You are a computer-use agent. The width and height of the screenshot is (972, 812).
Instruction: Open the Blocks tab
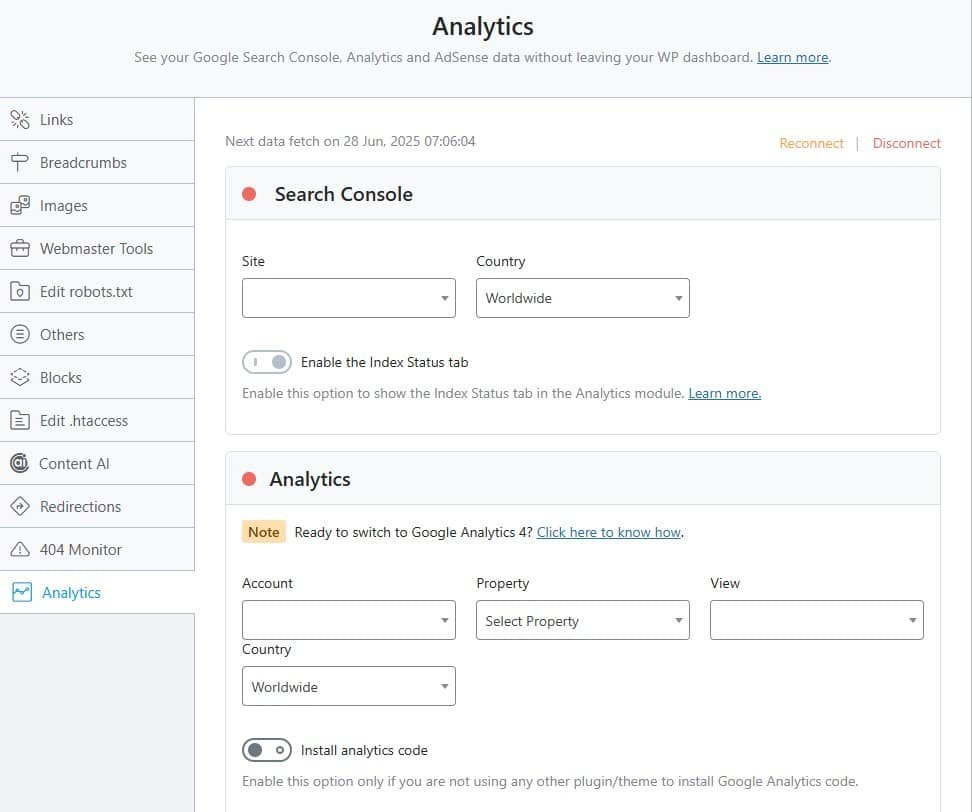[97, 377]
